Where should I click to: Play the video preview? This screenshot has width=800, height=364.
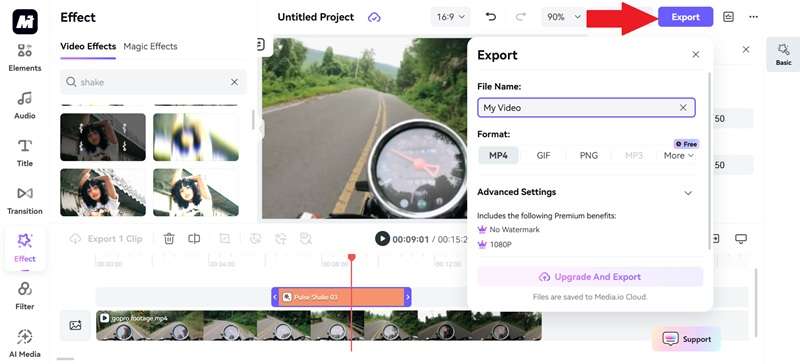click(x=382, y=238)
